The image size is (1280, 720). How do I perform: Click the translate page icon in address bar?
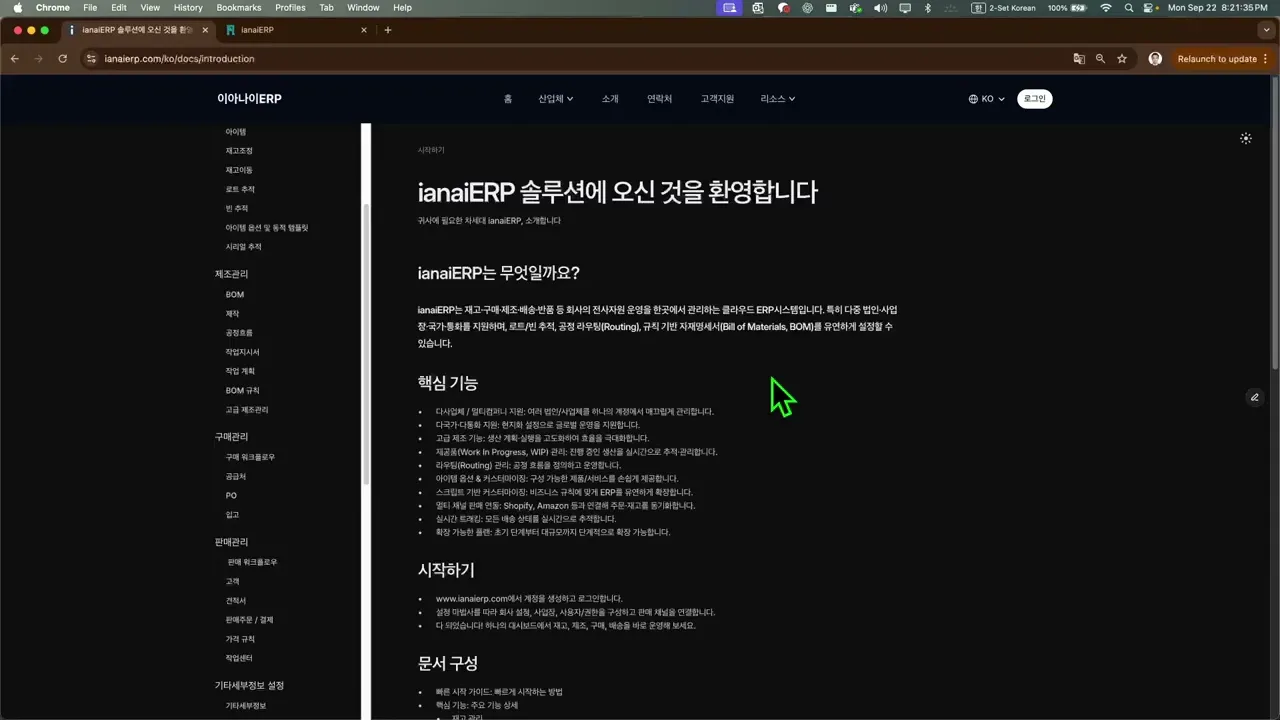[x=1079, y=59]
